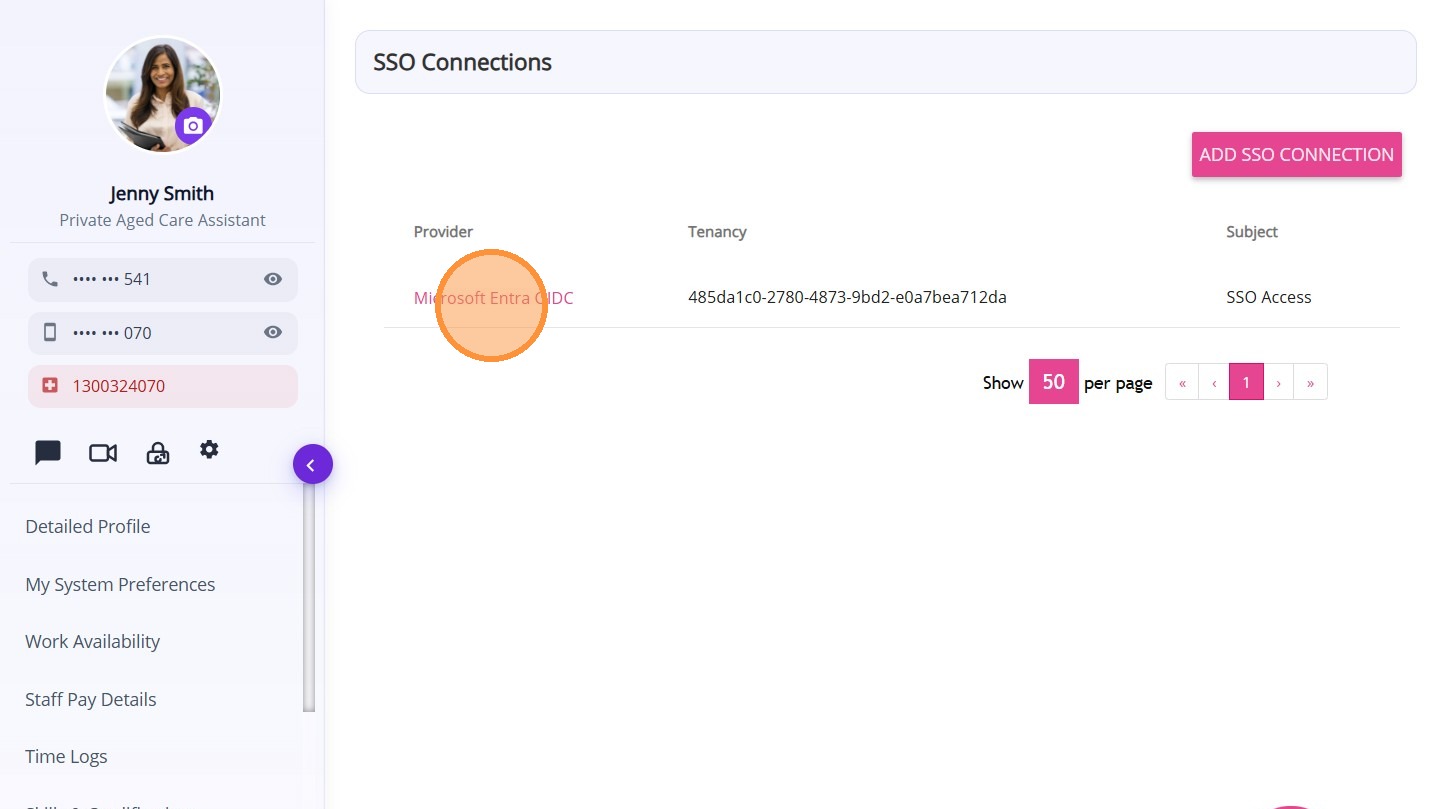Open the chat messages icon

pos(48,453)
